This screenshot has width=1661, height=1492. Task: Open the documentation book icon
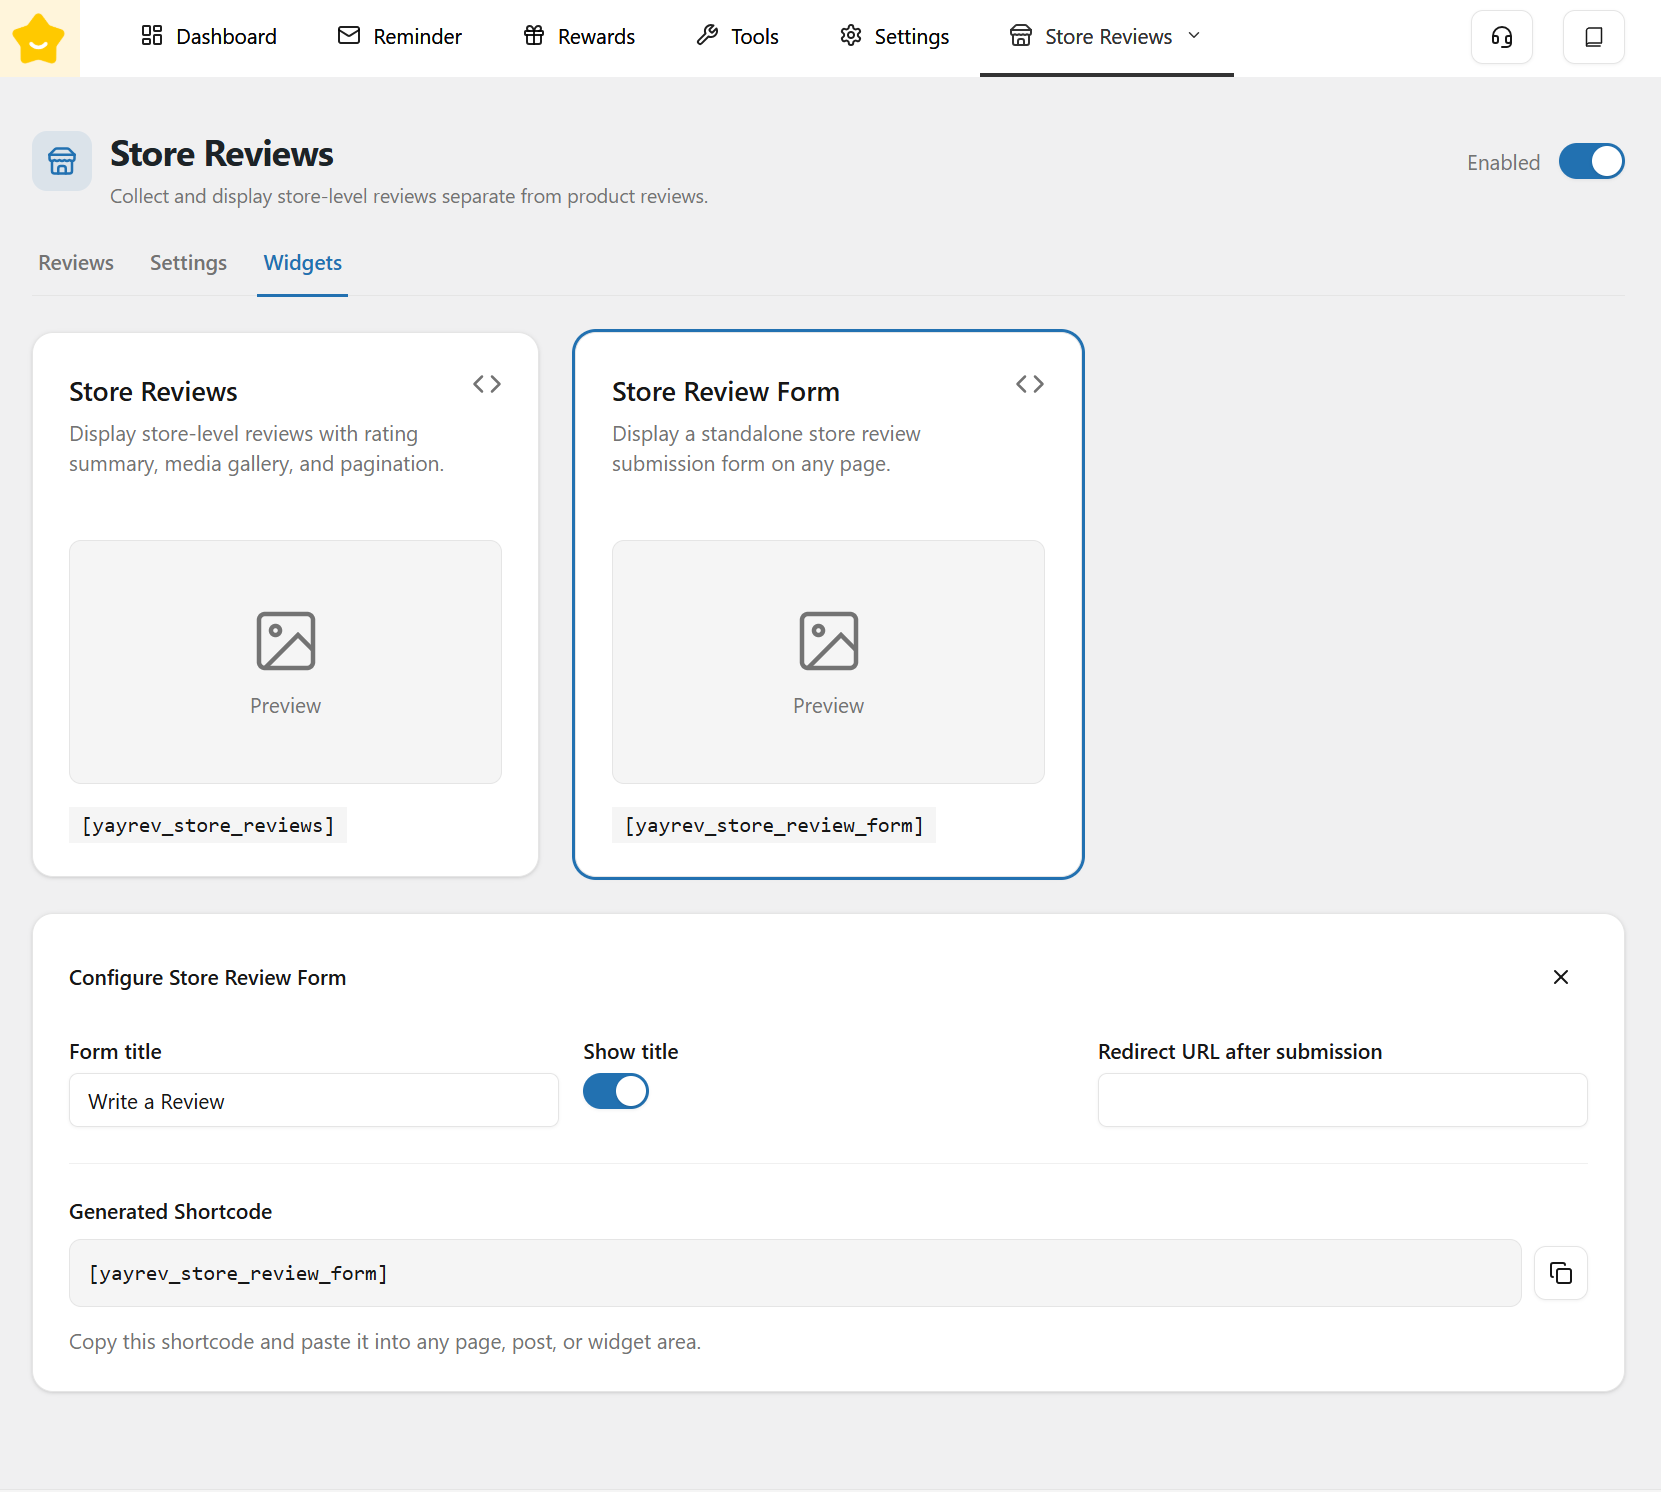[x=1593, y=37]
